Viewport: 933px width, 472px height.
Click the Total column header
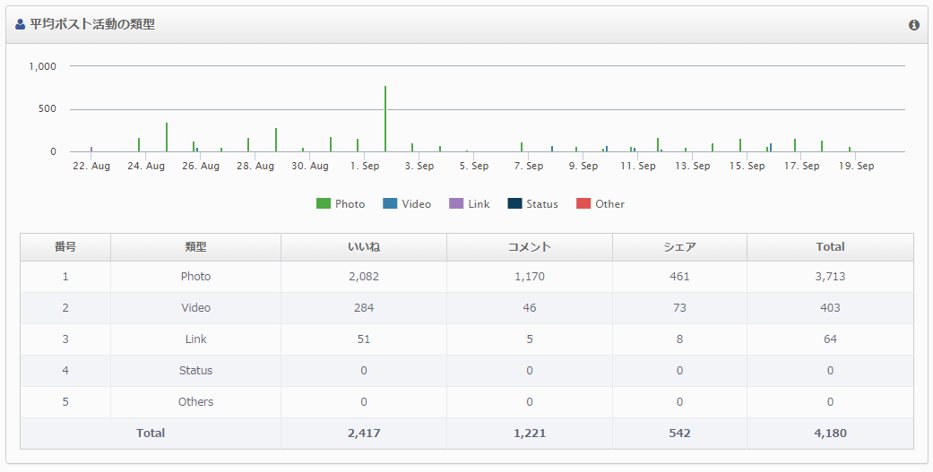click(x=829, y=247)
